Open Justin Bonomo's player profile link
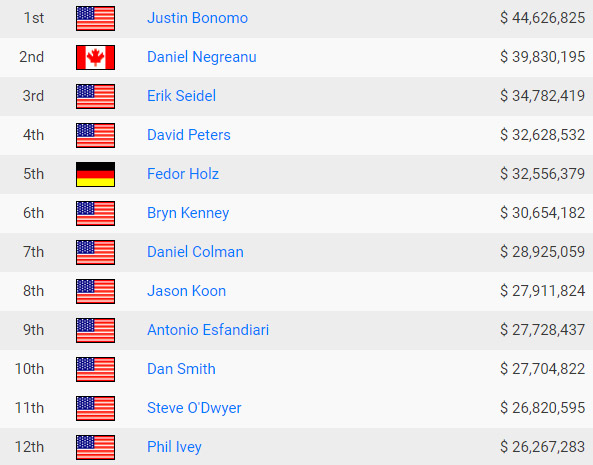Viewport: 593px width, 465px height. 197,18
